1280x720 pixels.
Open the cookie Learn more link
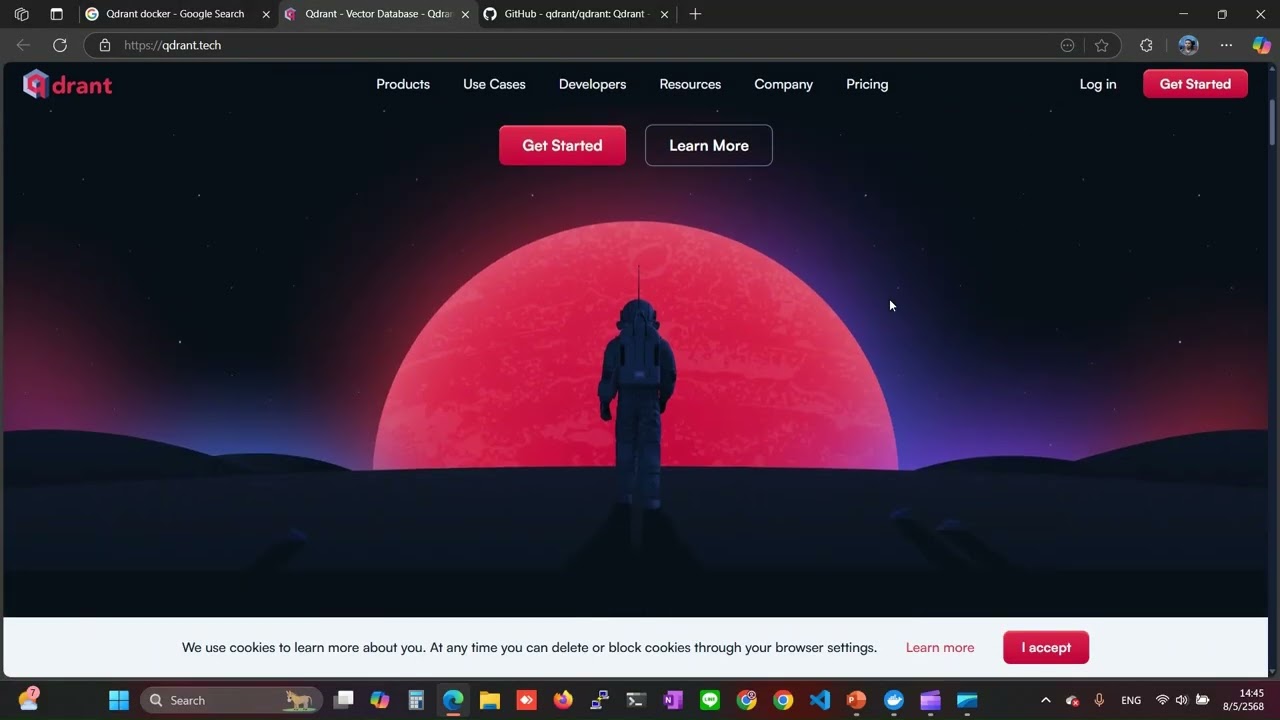[x=940, y=647]
